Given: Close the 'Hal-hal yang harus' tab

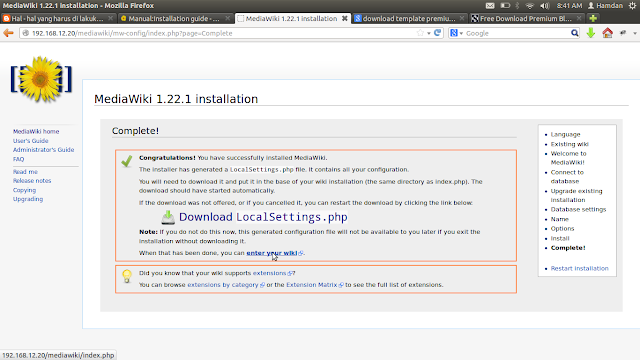Looking at the screenshot, I should click(x=110, y=18).
